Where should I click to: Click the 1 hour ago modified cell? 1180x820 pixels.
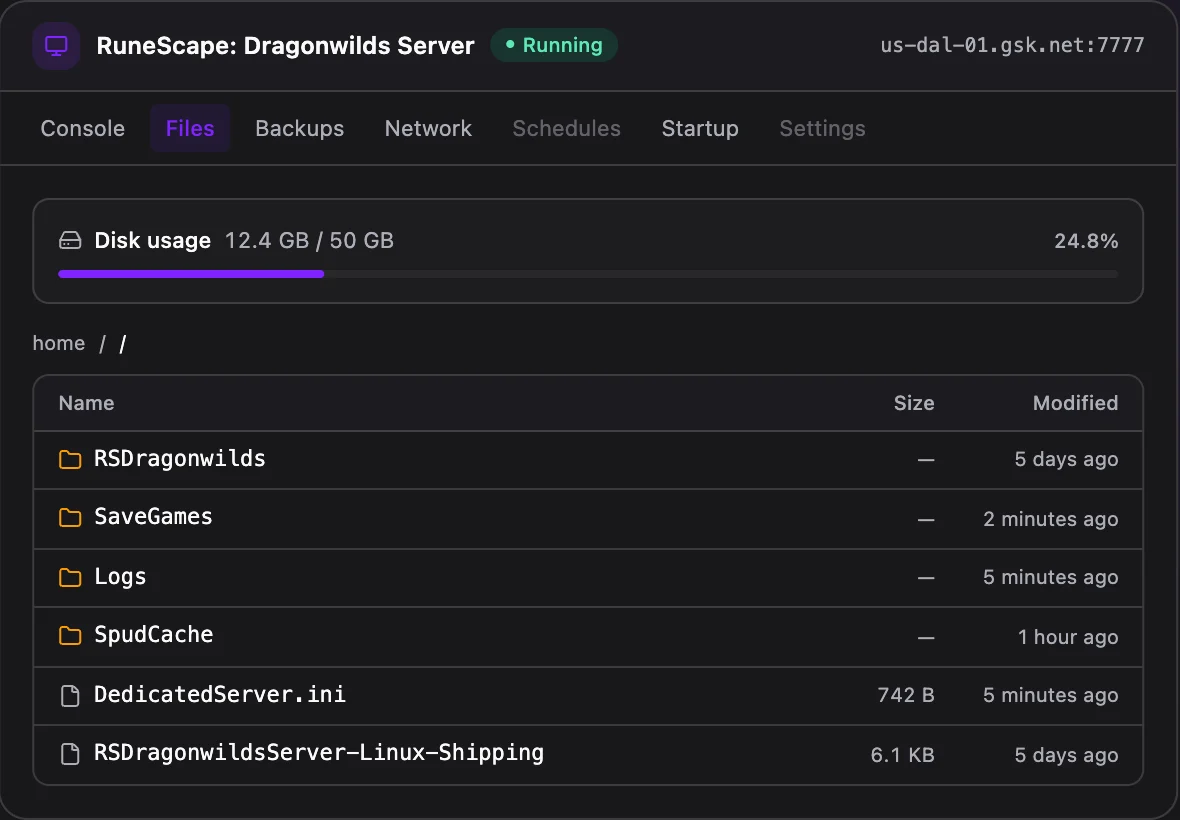(x=1068, y=637)
